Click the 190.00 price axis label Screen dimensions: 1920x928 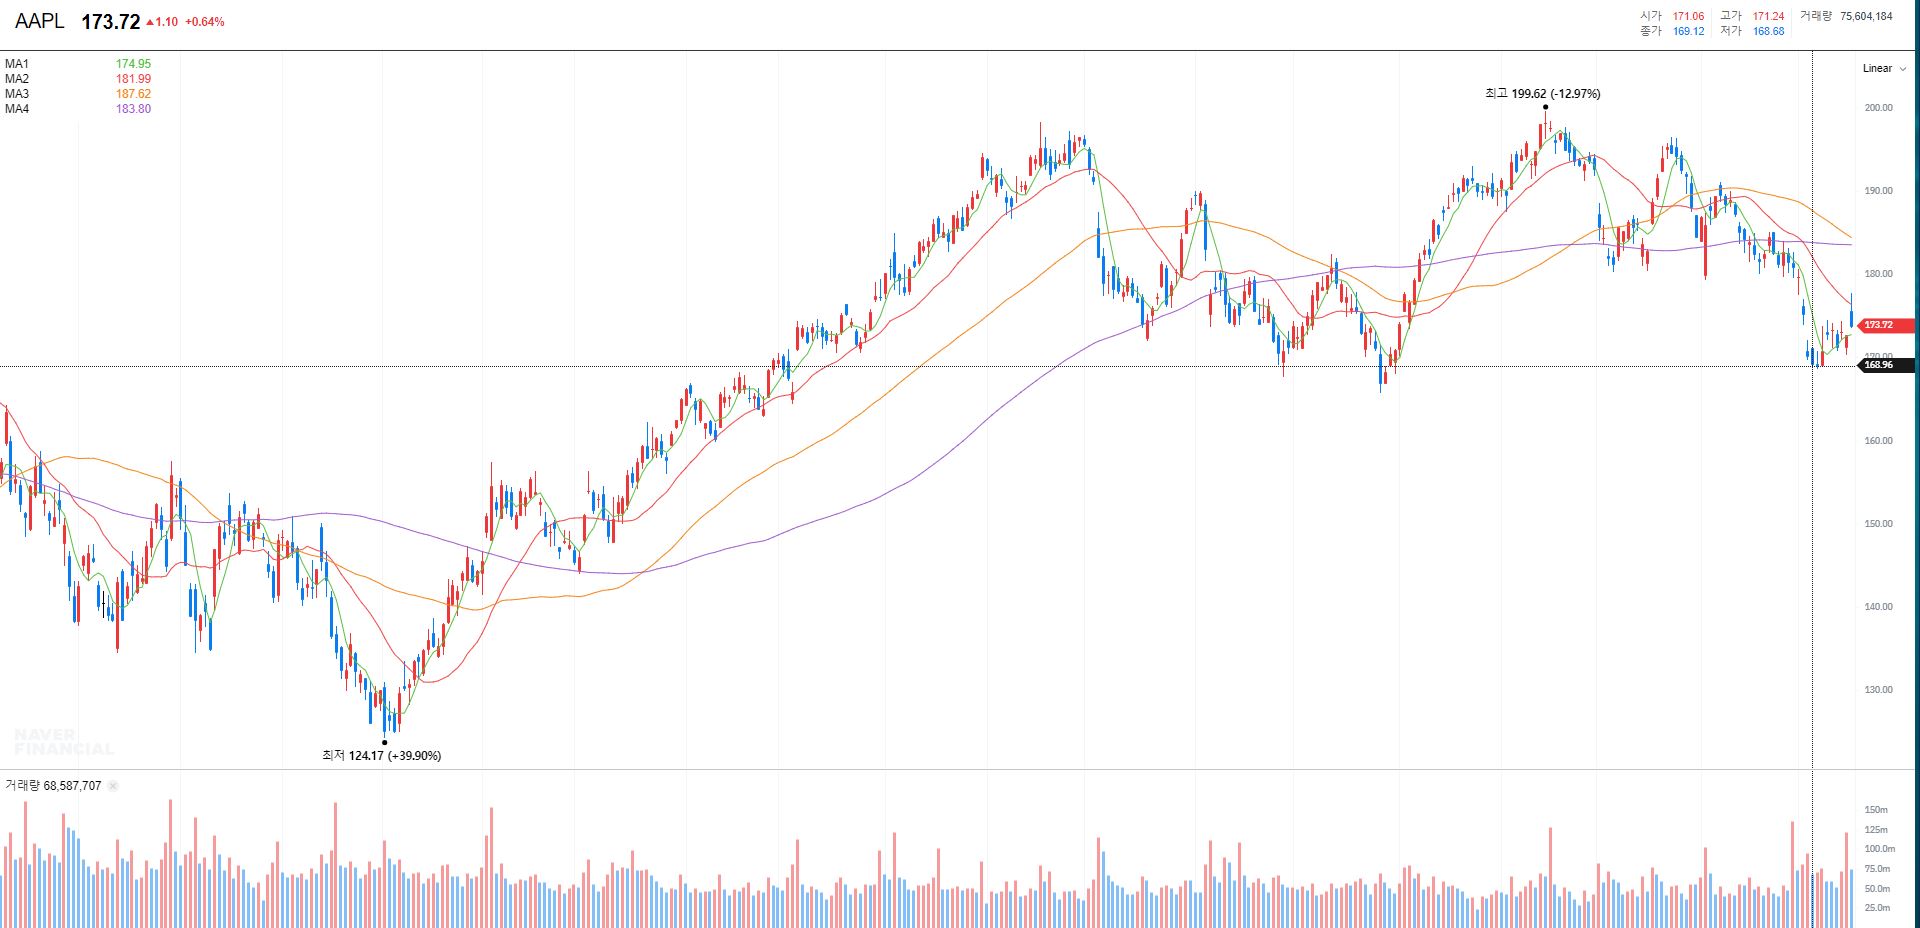(1879, 191)
